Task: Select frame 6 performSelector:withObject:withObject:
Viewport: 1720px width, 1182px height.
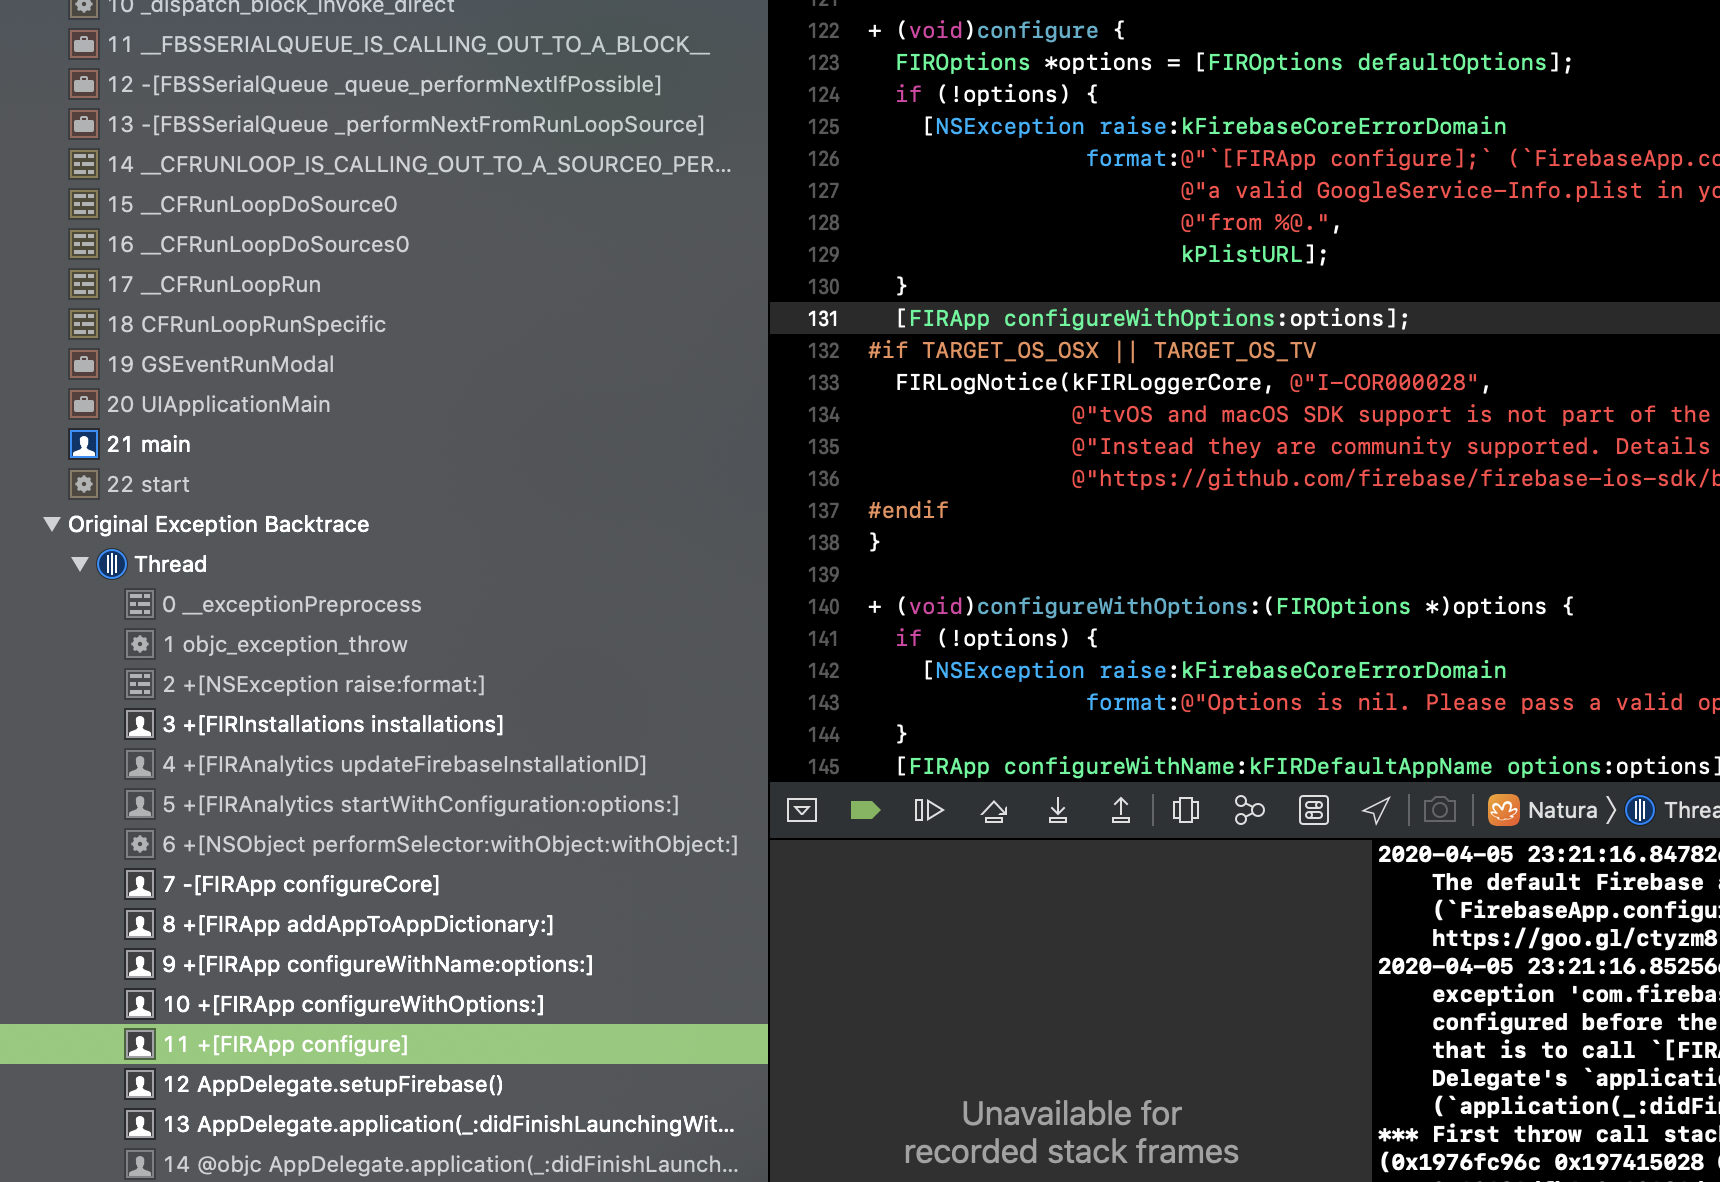Action: (384, 844)
